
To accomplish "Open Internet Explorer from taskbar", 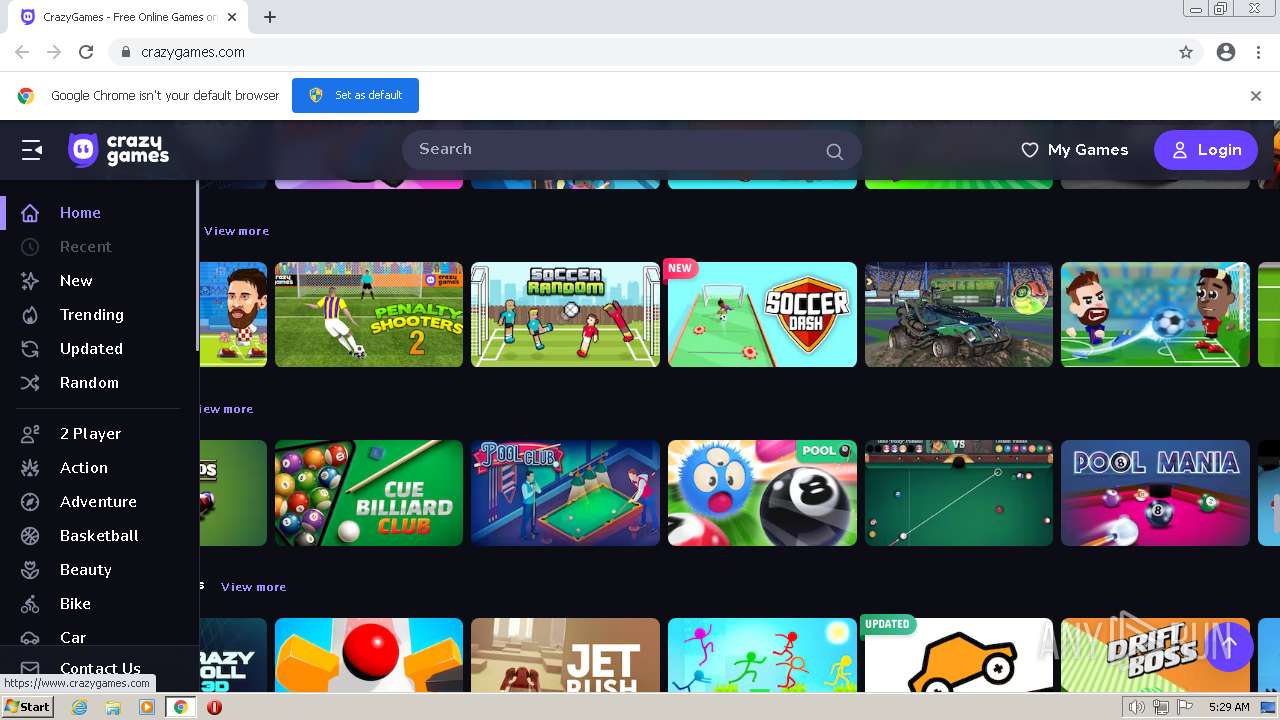I will [x=80, y=707].
